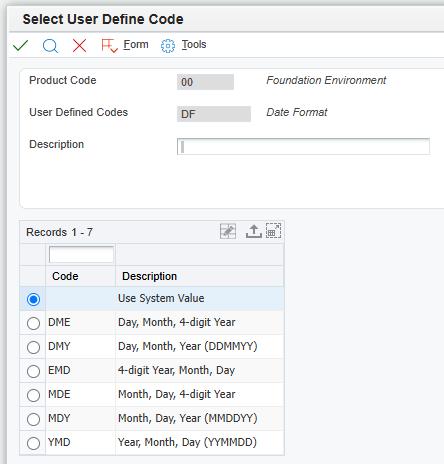Click the Code column header
Image resolution: width=444 pixels, height=464 pixels.
tap(80, 276)
